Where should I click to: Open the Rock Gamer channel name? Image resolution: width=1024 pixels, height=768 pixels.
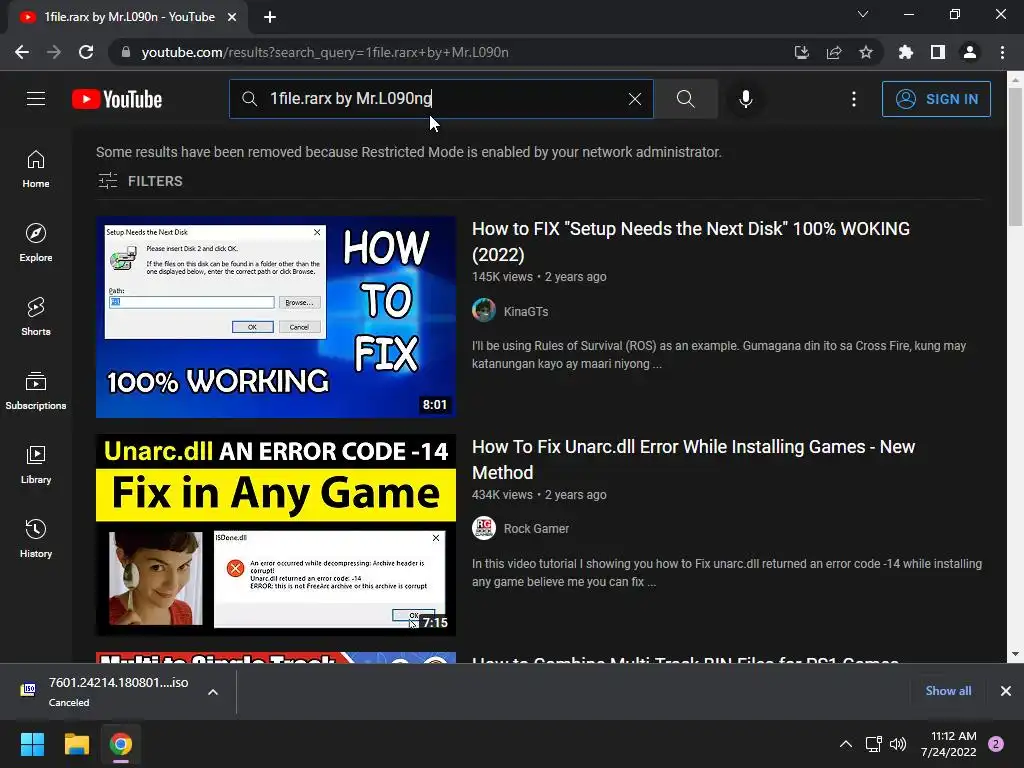coord(536,528)
